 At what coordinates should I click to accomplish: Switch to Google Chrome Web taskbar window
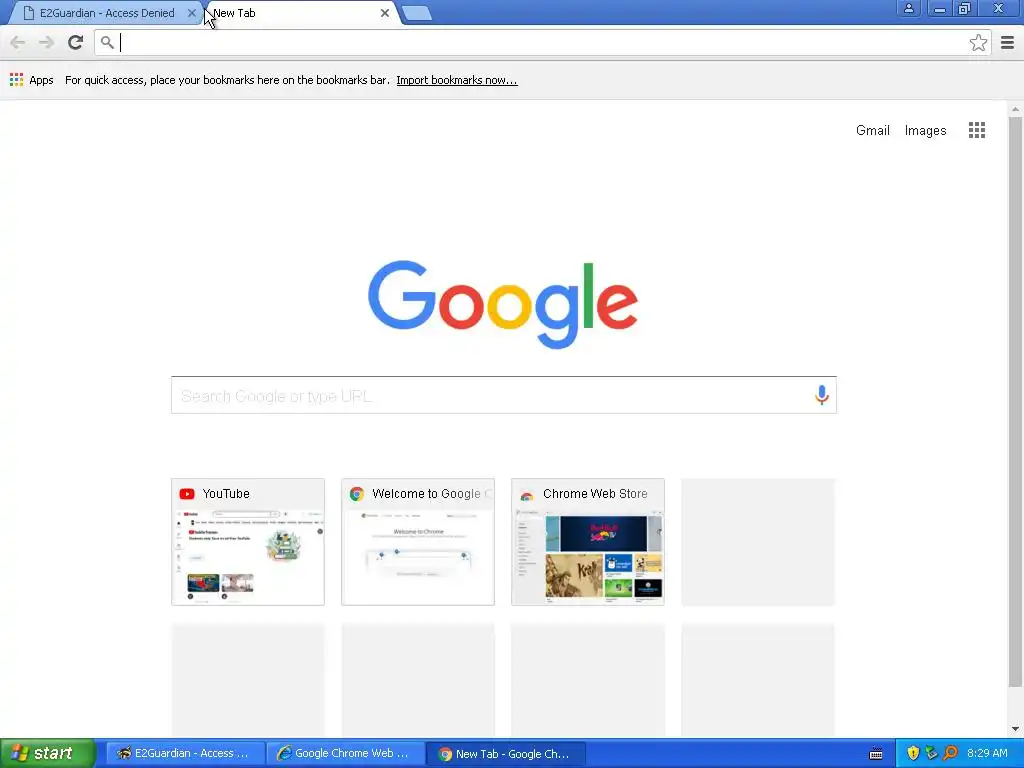click(x=345, y=753)
